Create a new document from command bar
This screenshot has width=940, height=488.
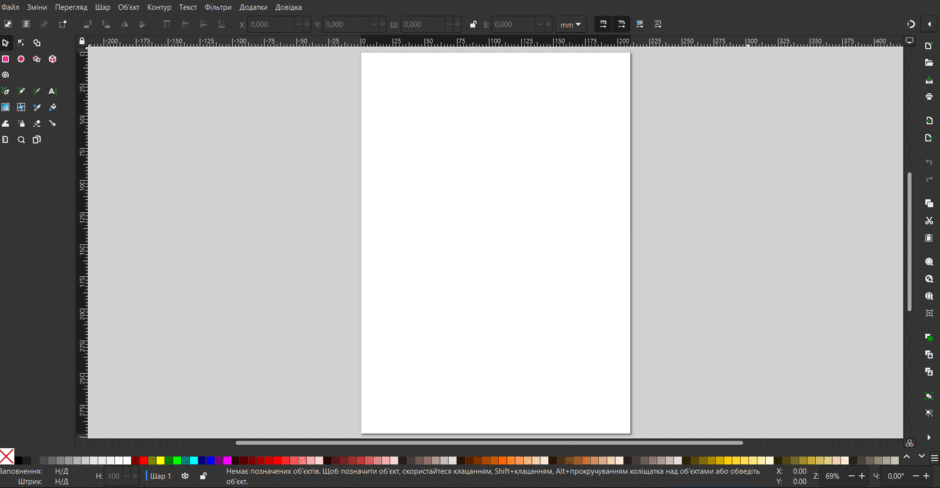pyautogui.click(x=929, y=46)
